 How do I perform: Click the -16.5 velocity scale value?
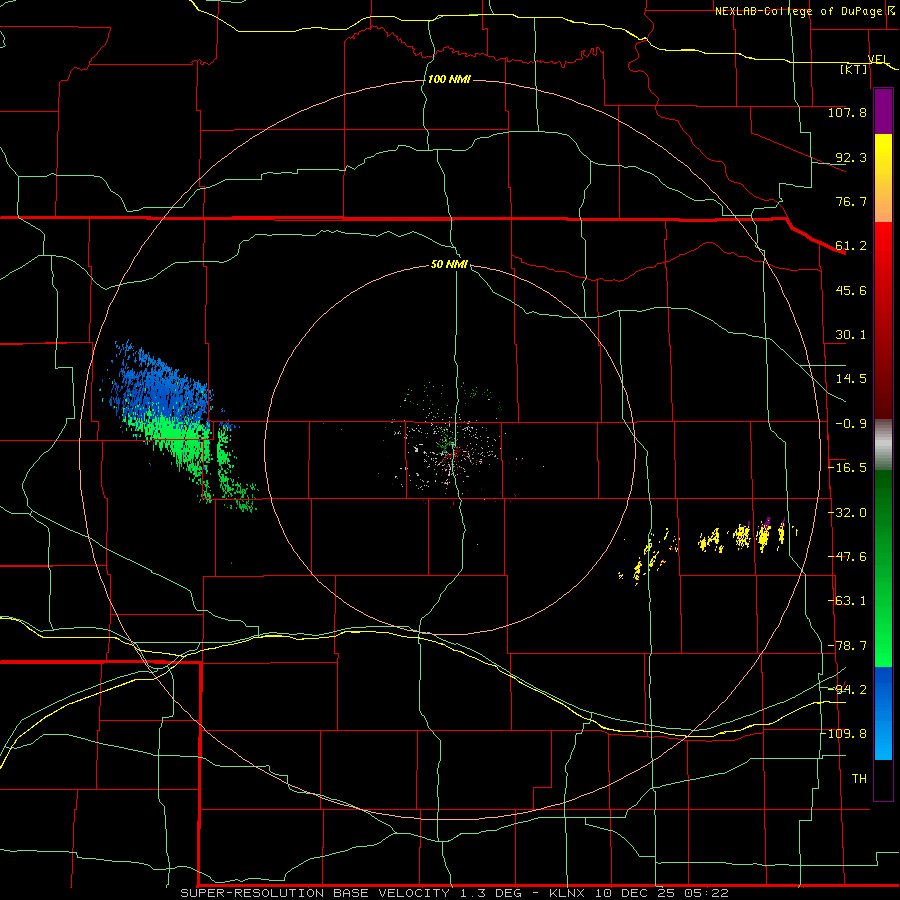tap(848, 468)
